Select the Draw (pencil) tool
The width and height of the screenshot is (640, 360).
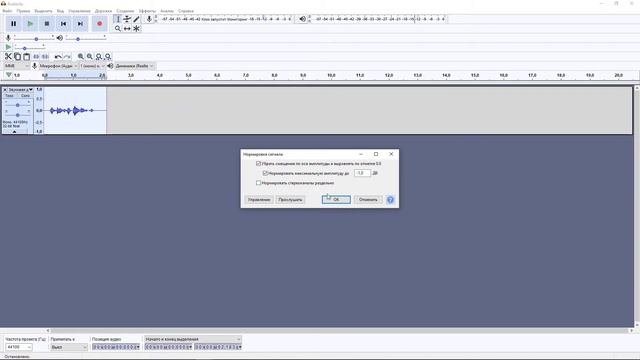[136, 19]
